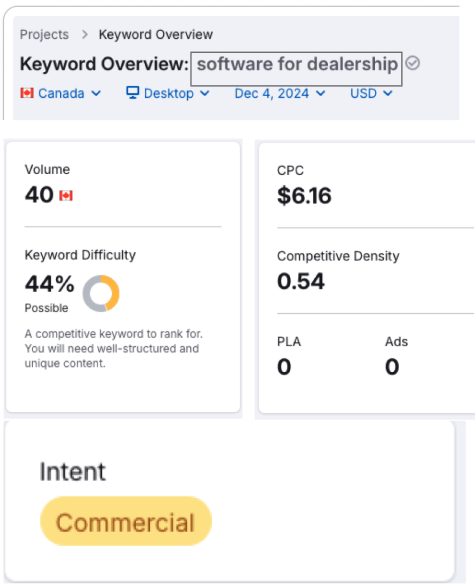The width and height of the screenshot is (475, 588).
Task: Click the breadcrumb arrow after Projects
Action: [85, 34]
